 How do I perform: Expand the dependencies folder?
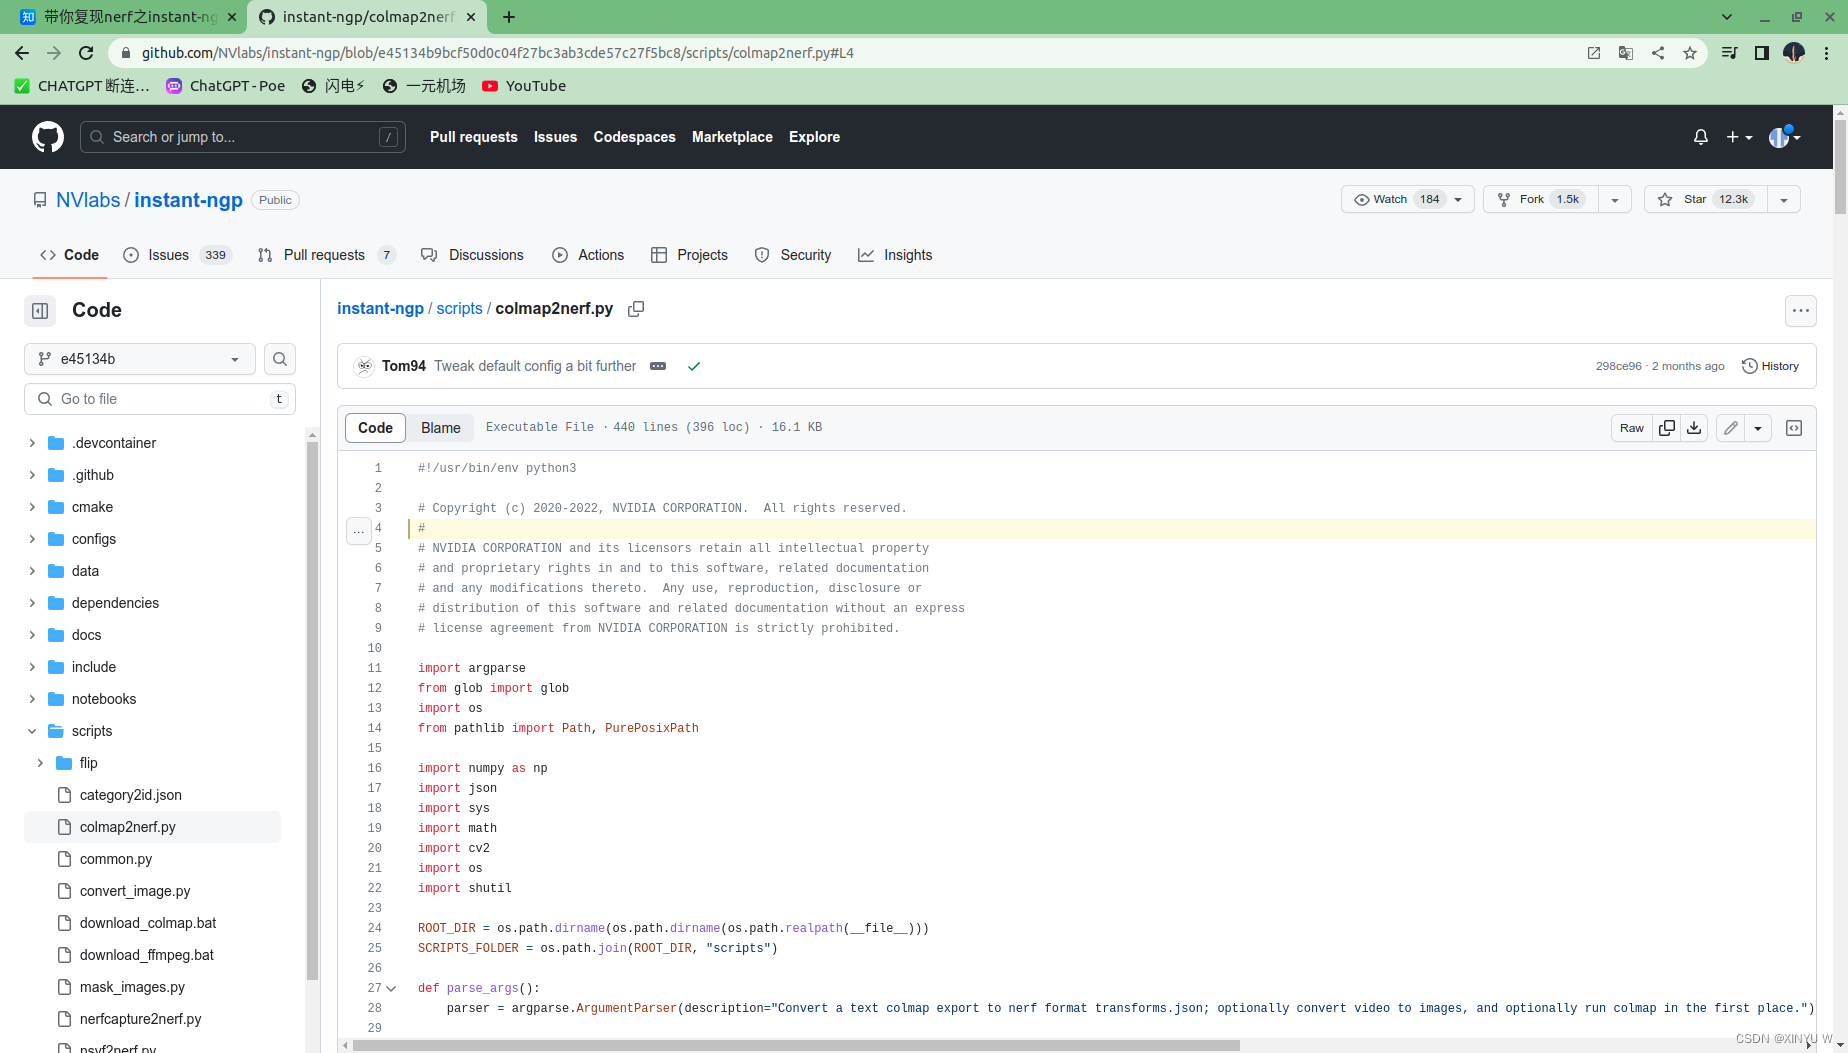point(32,603)
